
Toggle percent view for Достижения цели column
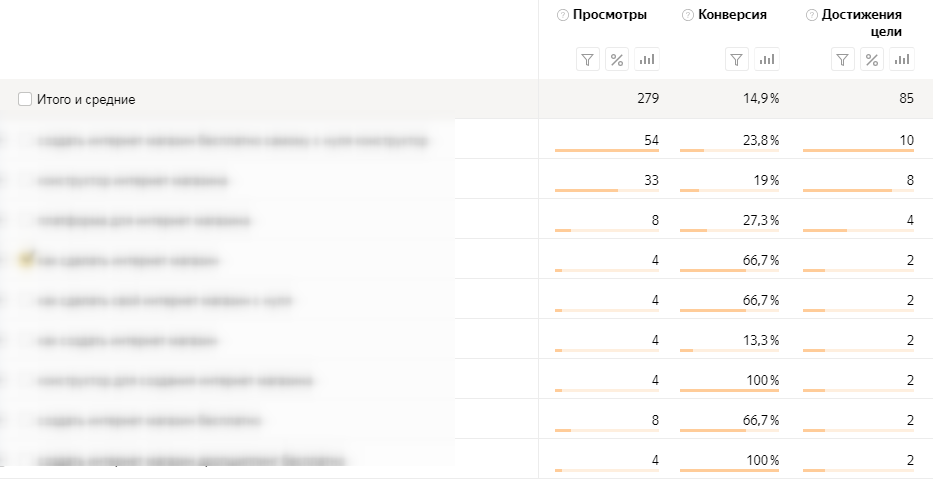click(872, 60)
